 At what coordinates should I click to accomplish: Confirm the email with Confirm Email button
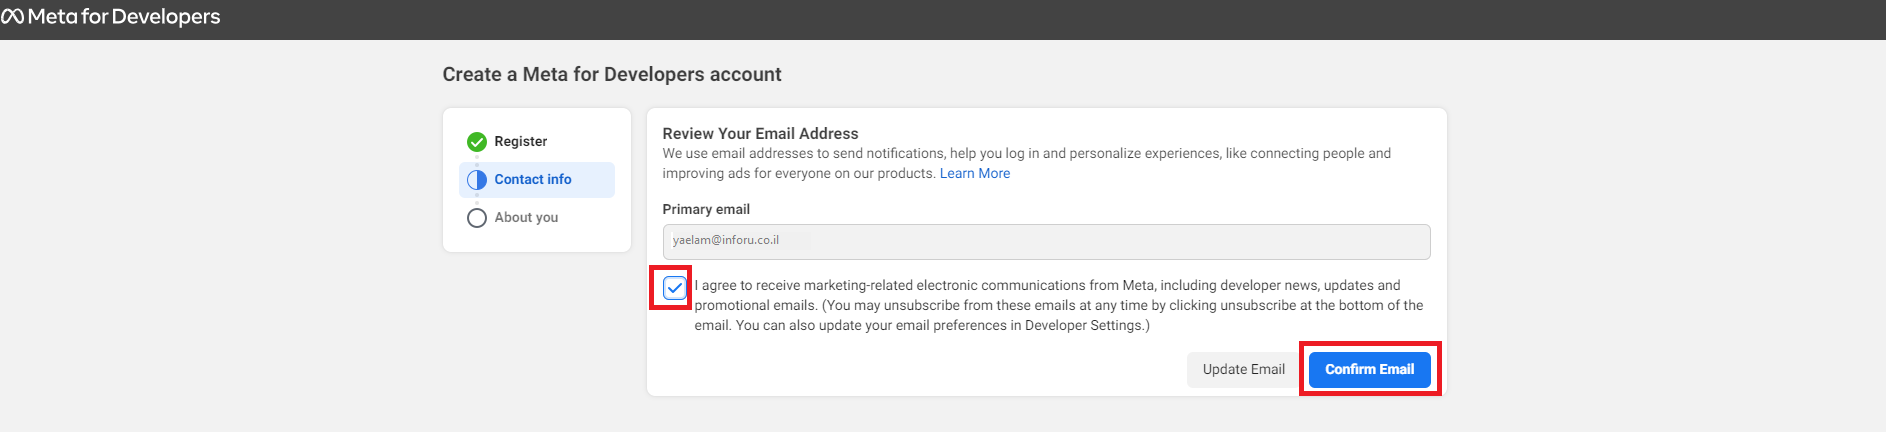click(1370, 369)
